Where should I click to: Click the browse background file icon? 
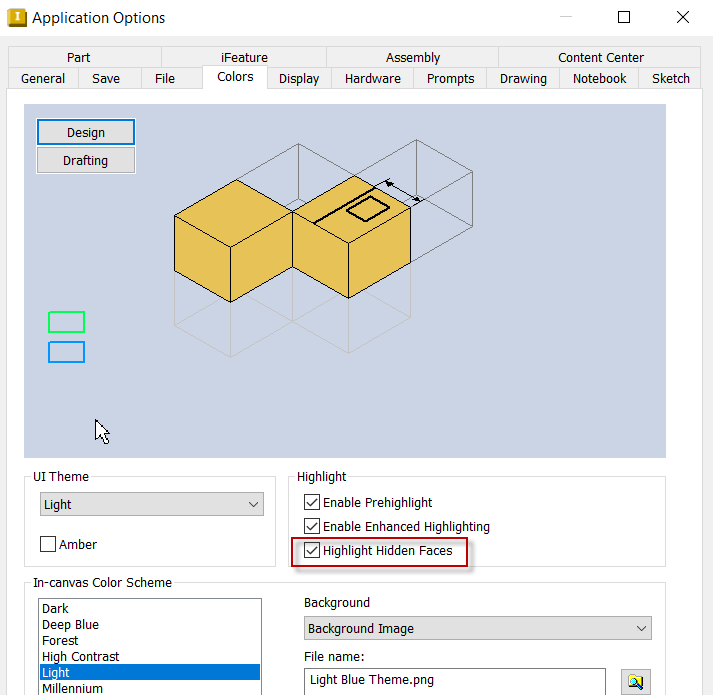pos(635,681)
